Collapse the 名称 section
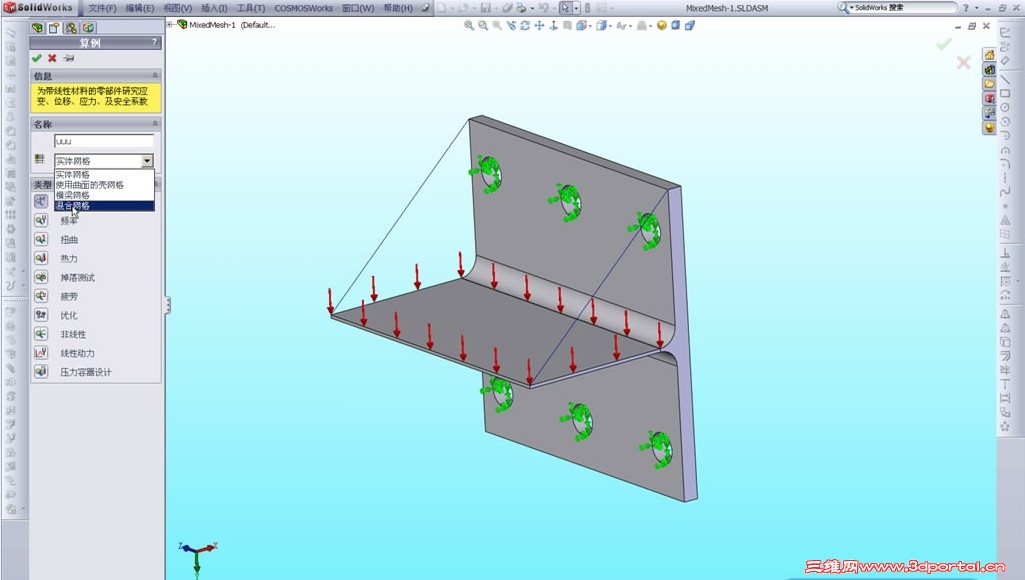 click(155, 124)
